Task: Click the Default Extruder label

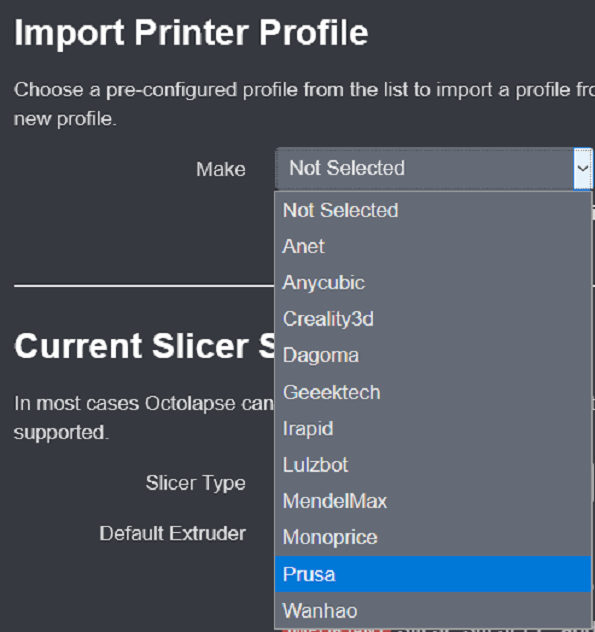Action: (x=173, y=534)
